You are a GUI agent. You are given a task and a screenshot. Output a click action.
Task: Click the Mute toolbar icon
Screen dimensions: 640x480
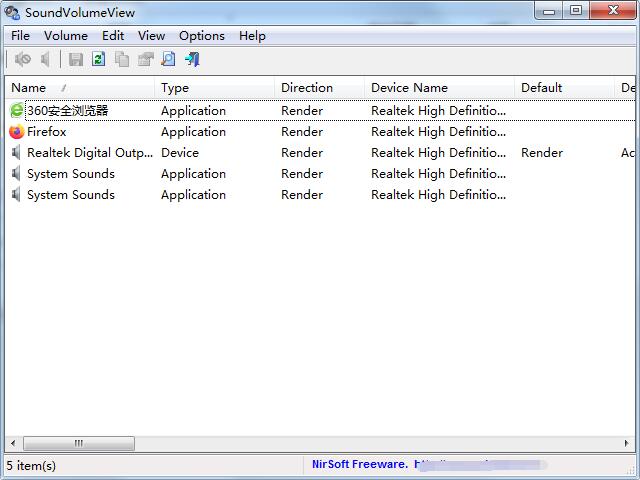(22, 60)
